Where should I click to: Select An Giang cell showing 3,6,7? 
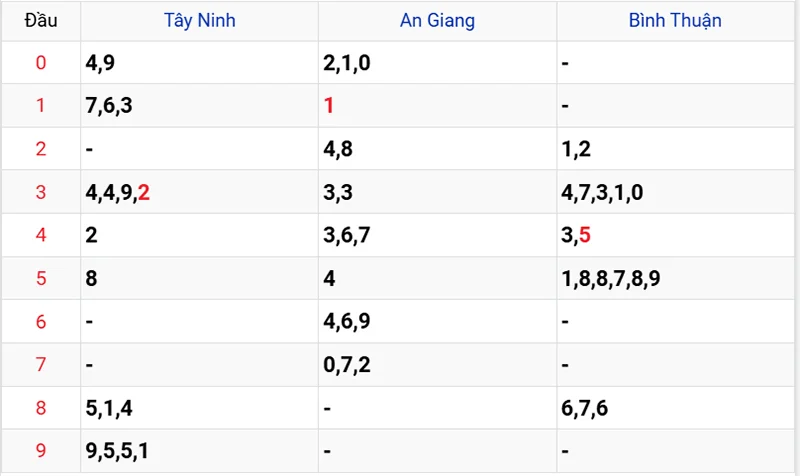click(347, 236)
